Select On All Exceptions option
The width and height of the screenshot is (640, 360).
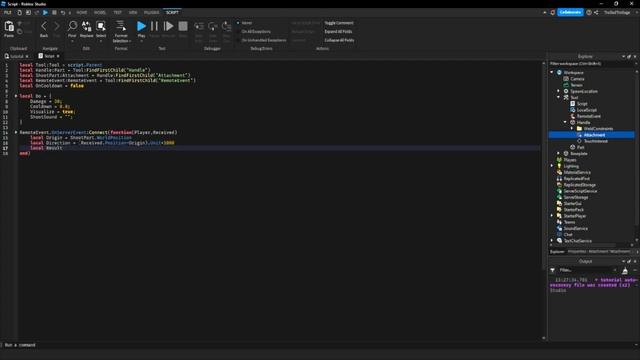pos(254,31)
